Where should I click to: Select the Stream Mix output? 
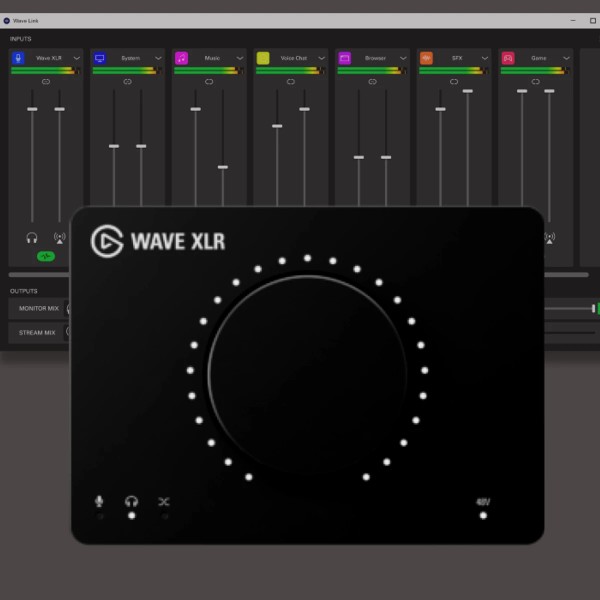tap(38, 332)
